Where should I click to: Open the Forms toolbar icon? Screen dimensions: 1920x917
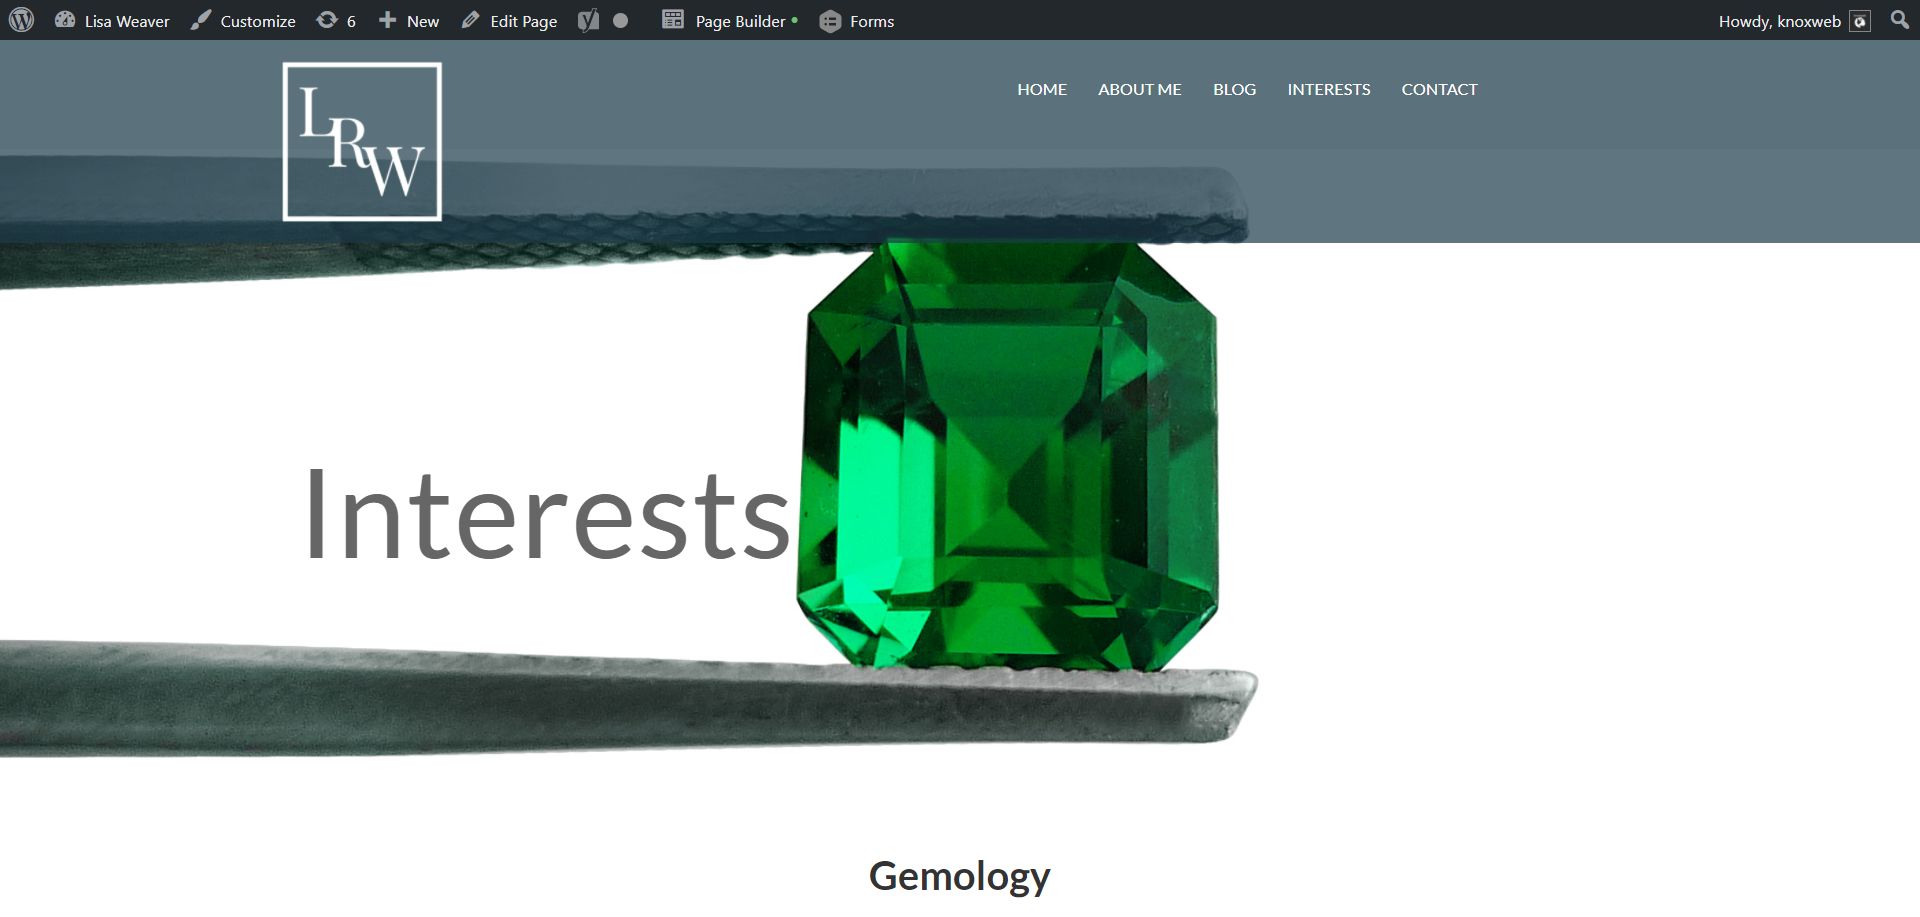pyautogui.click(x=830, y=21)
